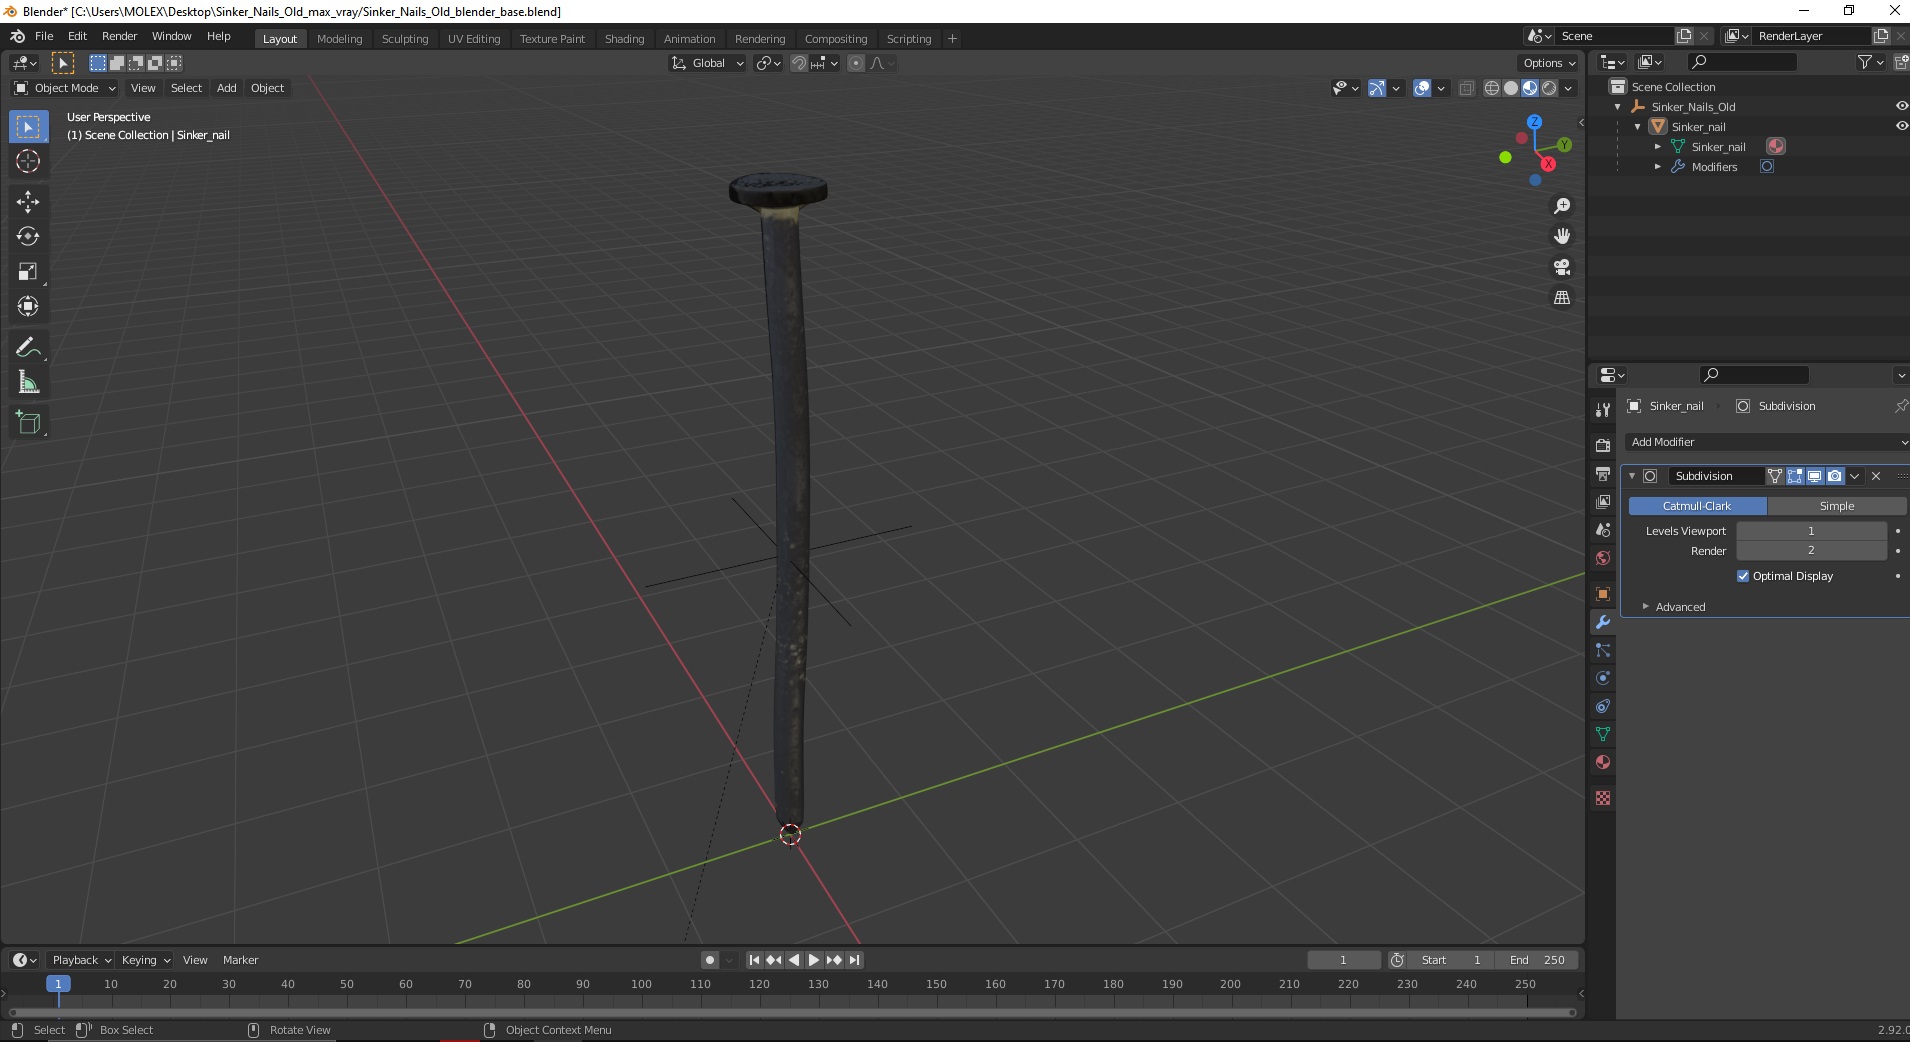Choose the Measure tool
The height and width of the screenshot is (1042, 1910).
[28, 382]
